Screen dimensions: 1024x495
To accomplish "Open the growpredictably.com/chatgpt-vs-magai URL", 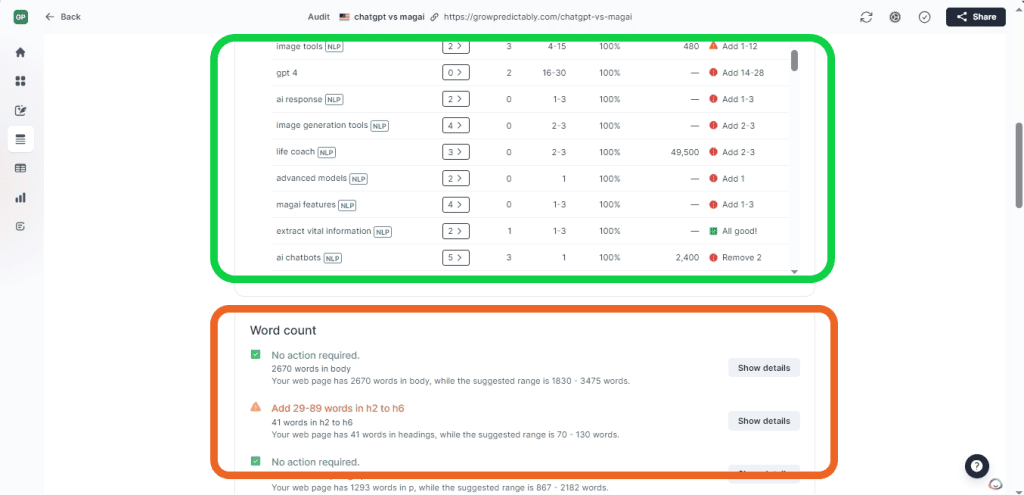I will (537, 17).
